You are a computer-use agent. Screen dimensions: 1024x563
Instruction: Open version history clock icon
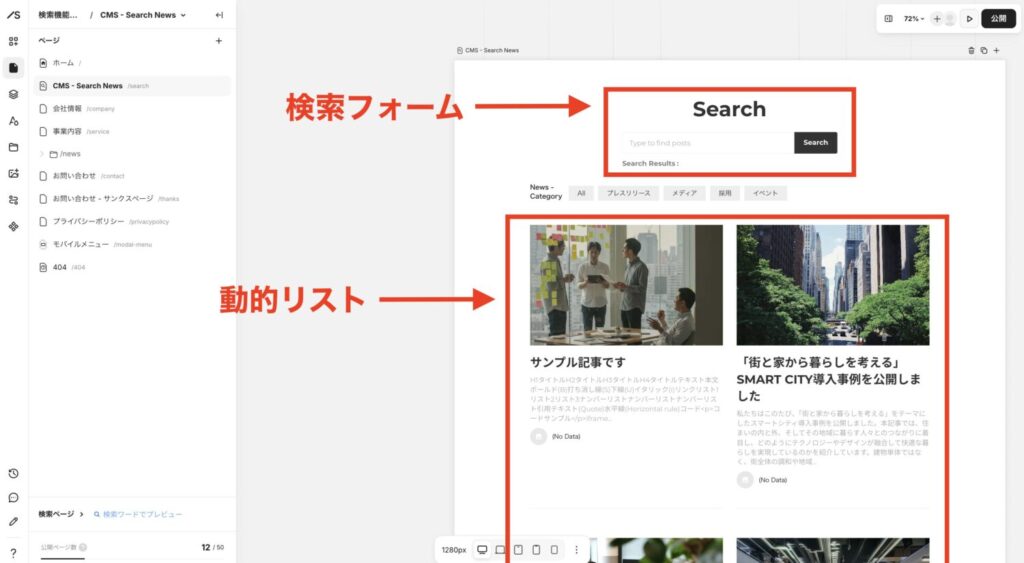tap(13, 473)
